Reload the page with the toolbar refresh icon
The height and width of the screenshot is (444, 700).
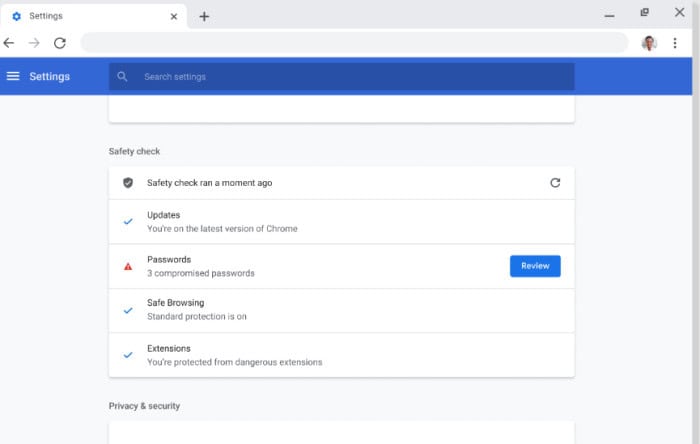(60, 43)
